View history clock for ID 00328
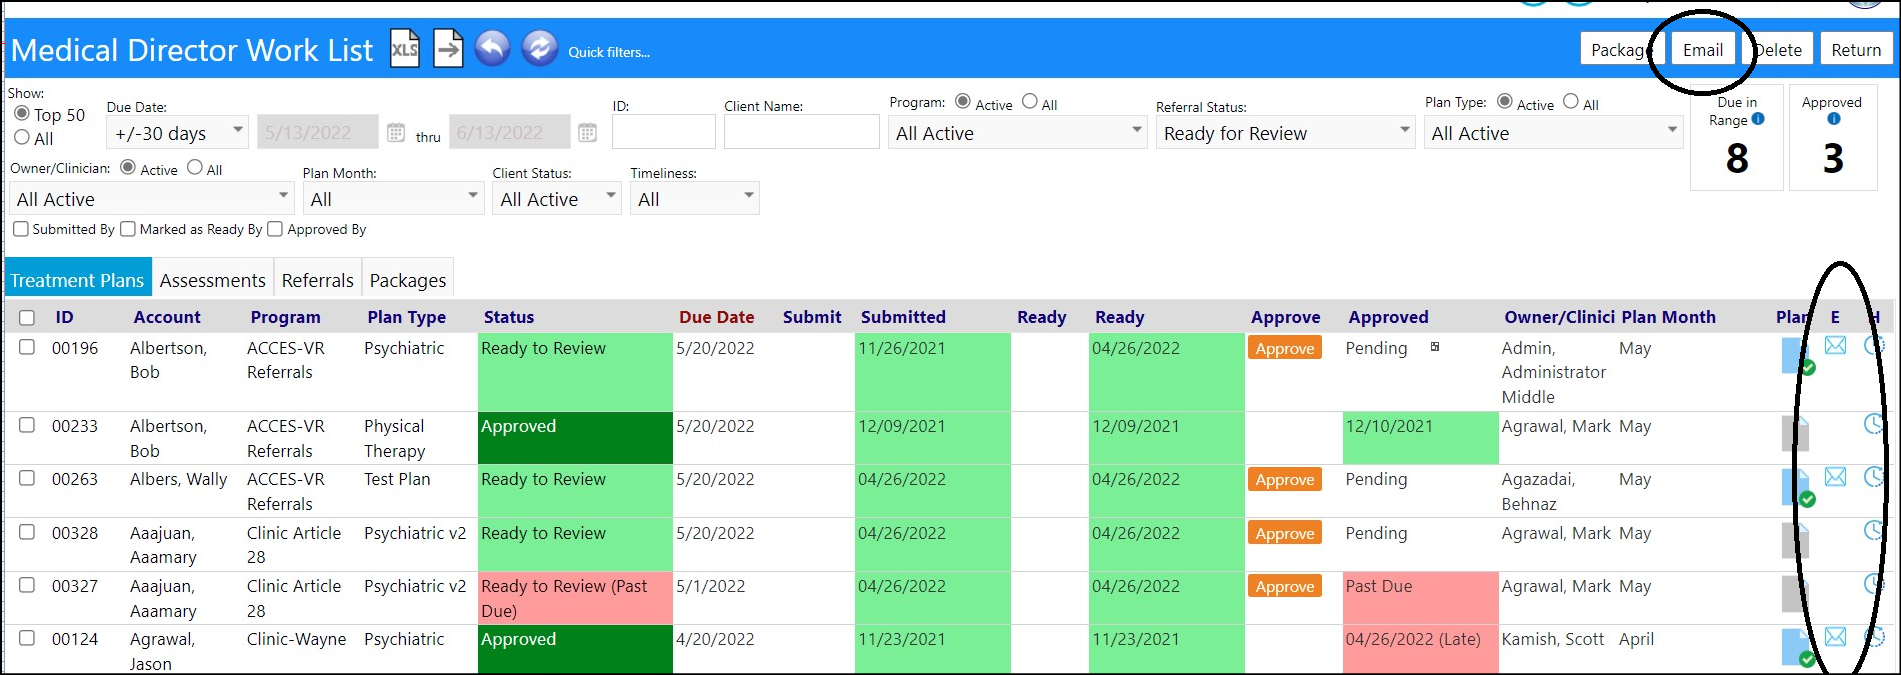The image size is (1901, 675). point(1874,530)
